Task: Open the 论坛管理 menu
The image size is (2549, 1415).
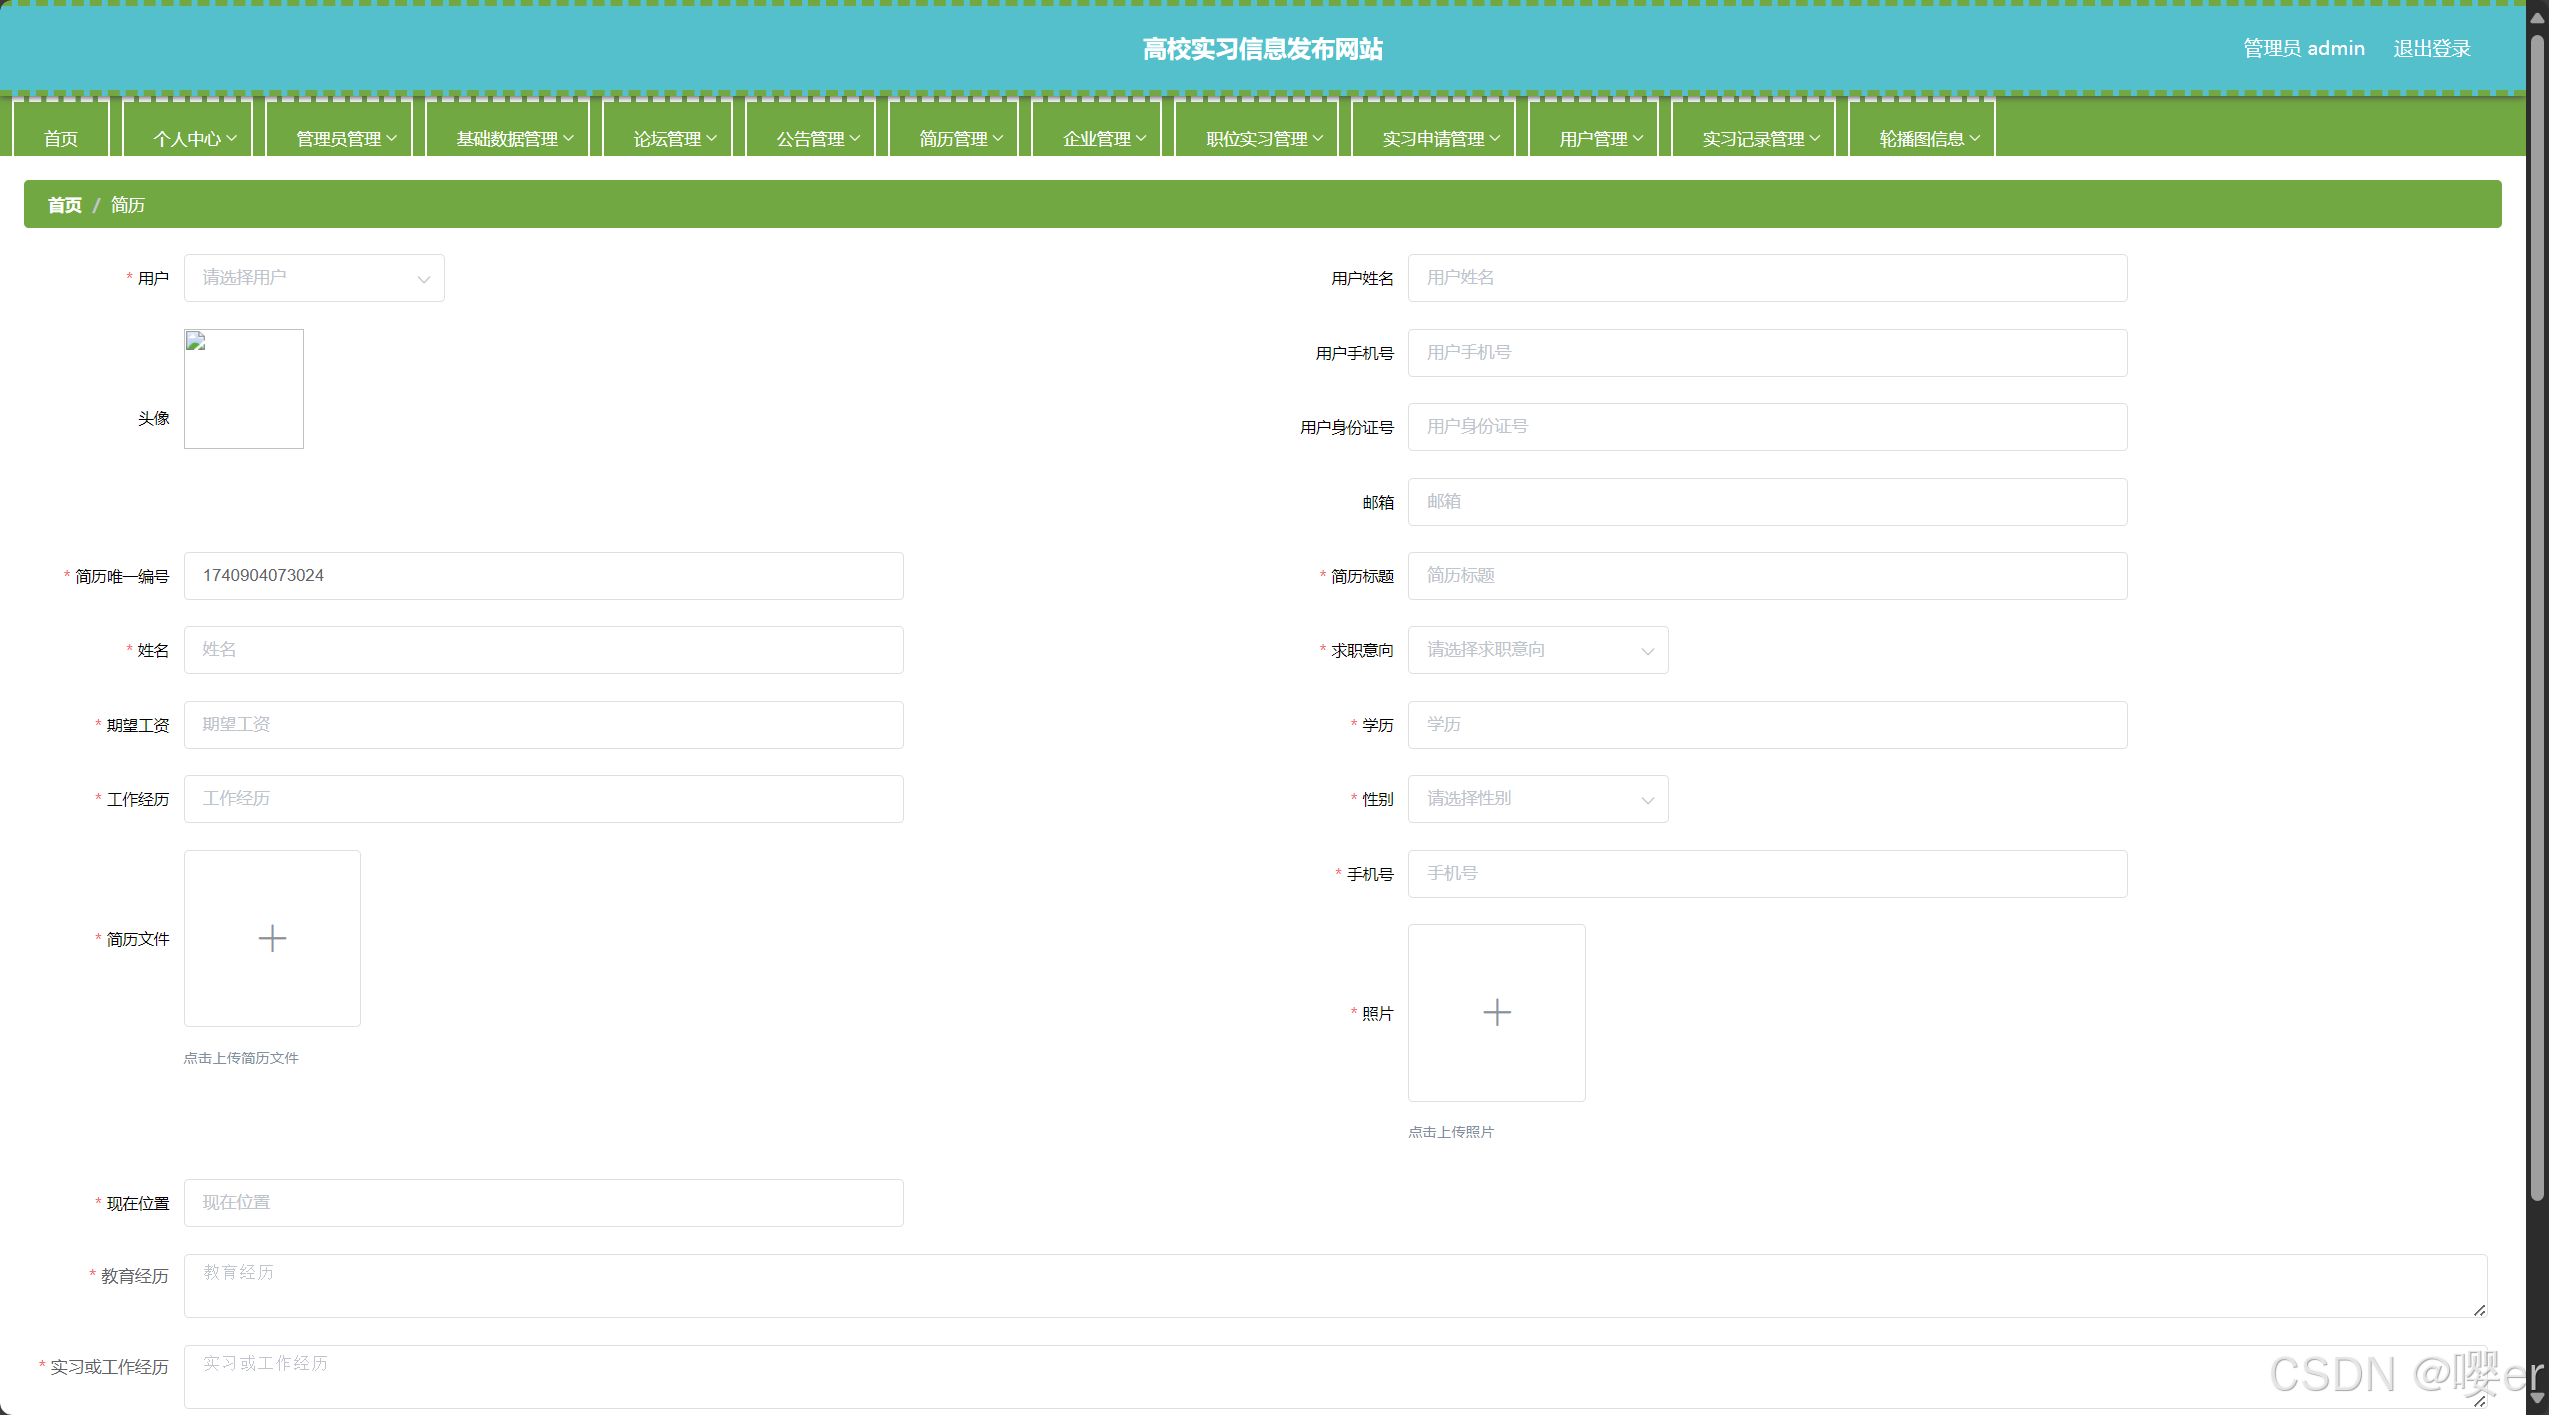Action: (674, 139)
